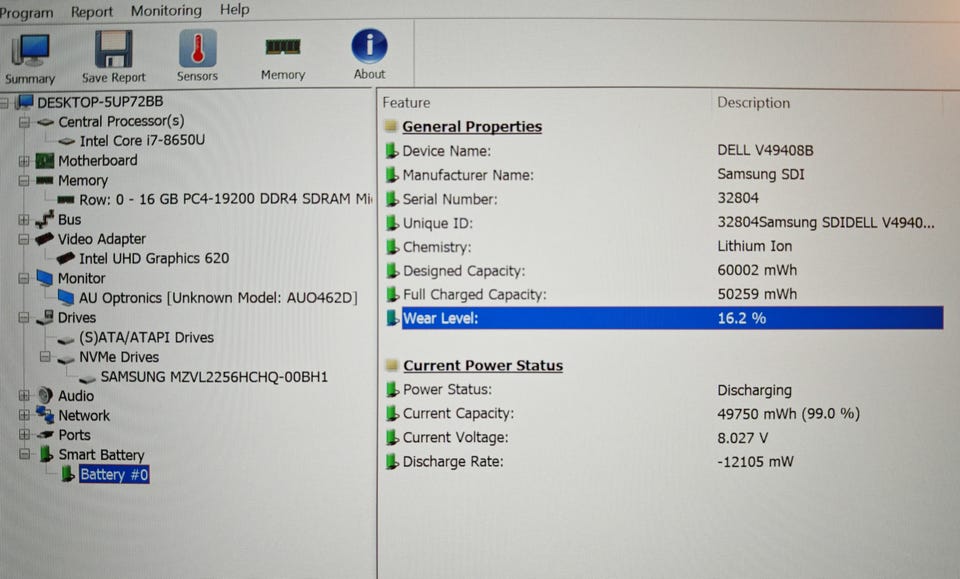The height and width of the screenshot is (579, 960).
Task: Open the Program menu
Action: click(26, 12)
